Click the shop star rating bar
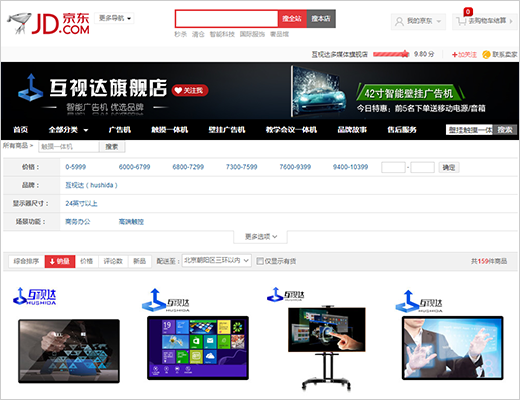Screen dimensions: 520x400 391,54
